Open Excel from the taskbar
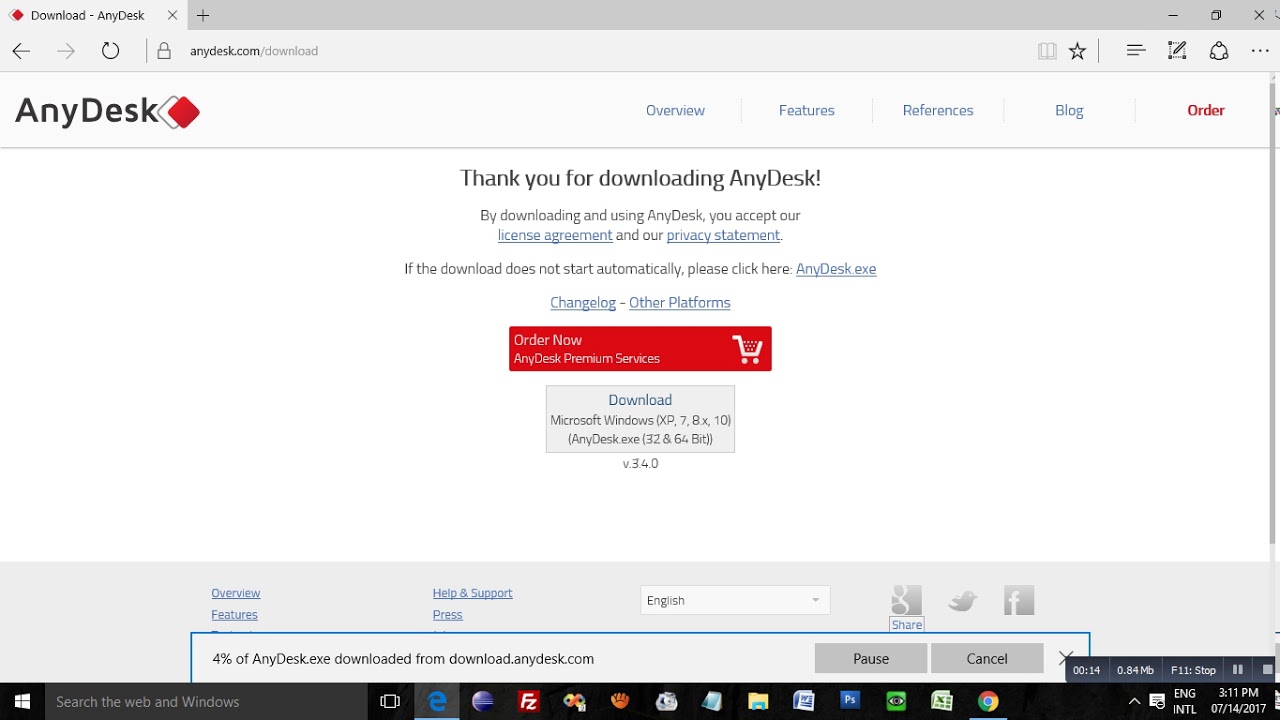This screenshot has height=720, width=1280. [942, 702]
